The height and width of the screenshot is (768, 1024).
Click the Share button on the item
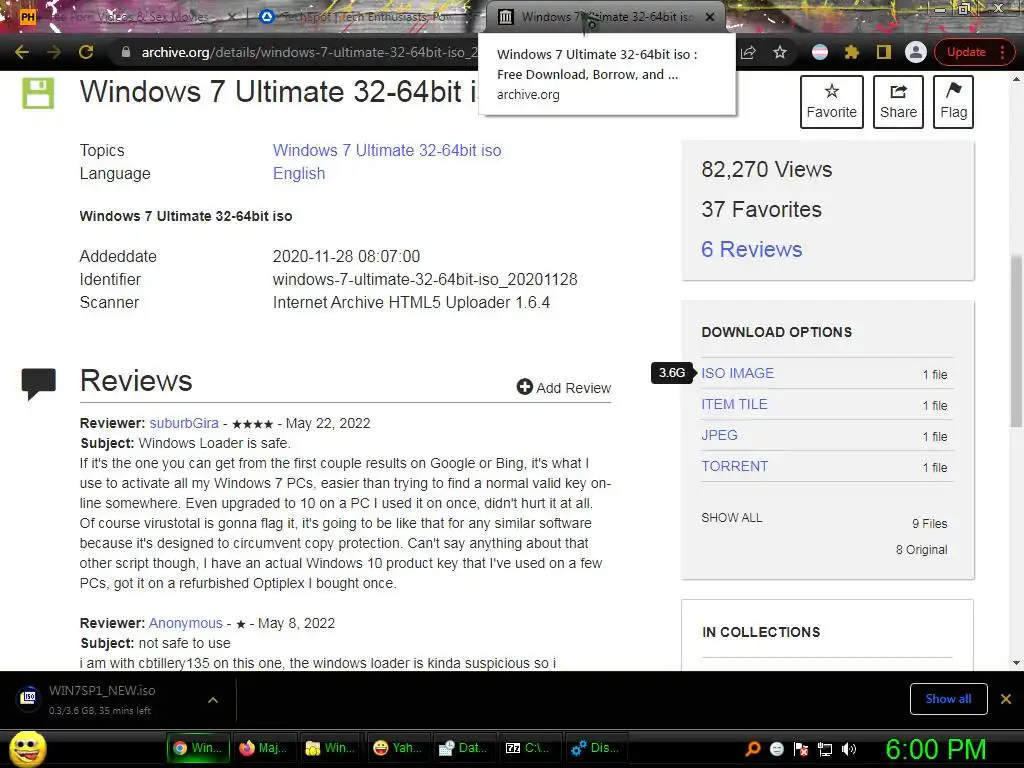click(x=898, y=101)
